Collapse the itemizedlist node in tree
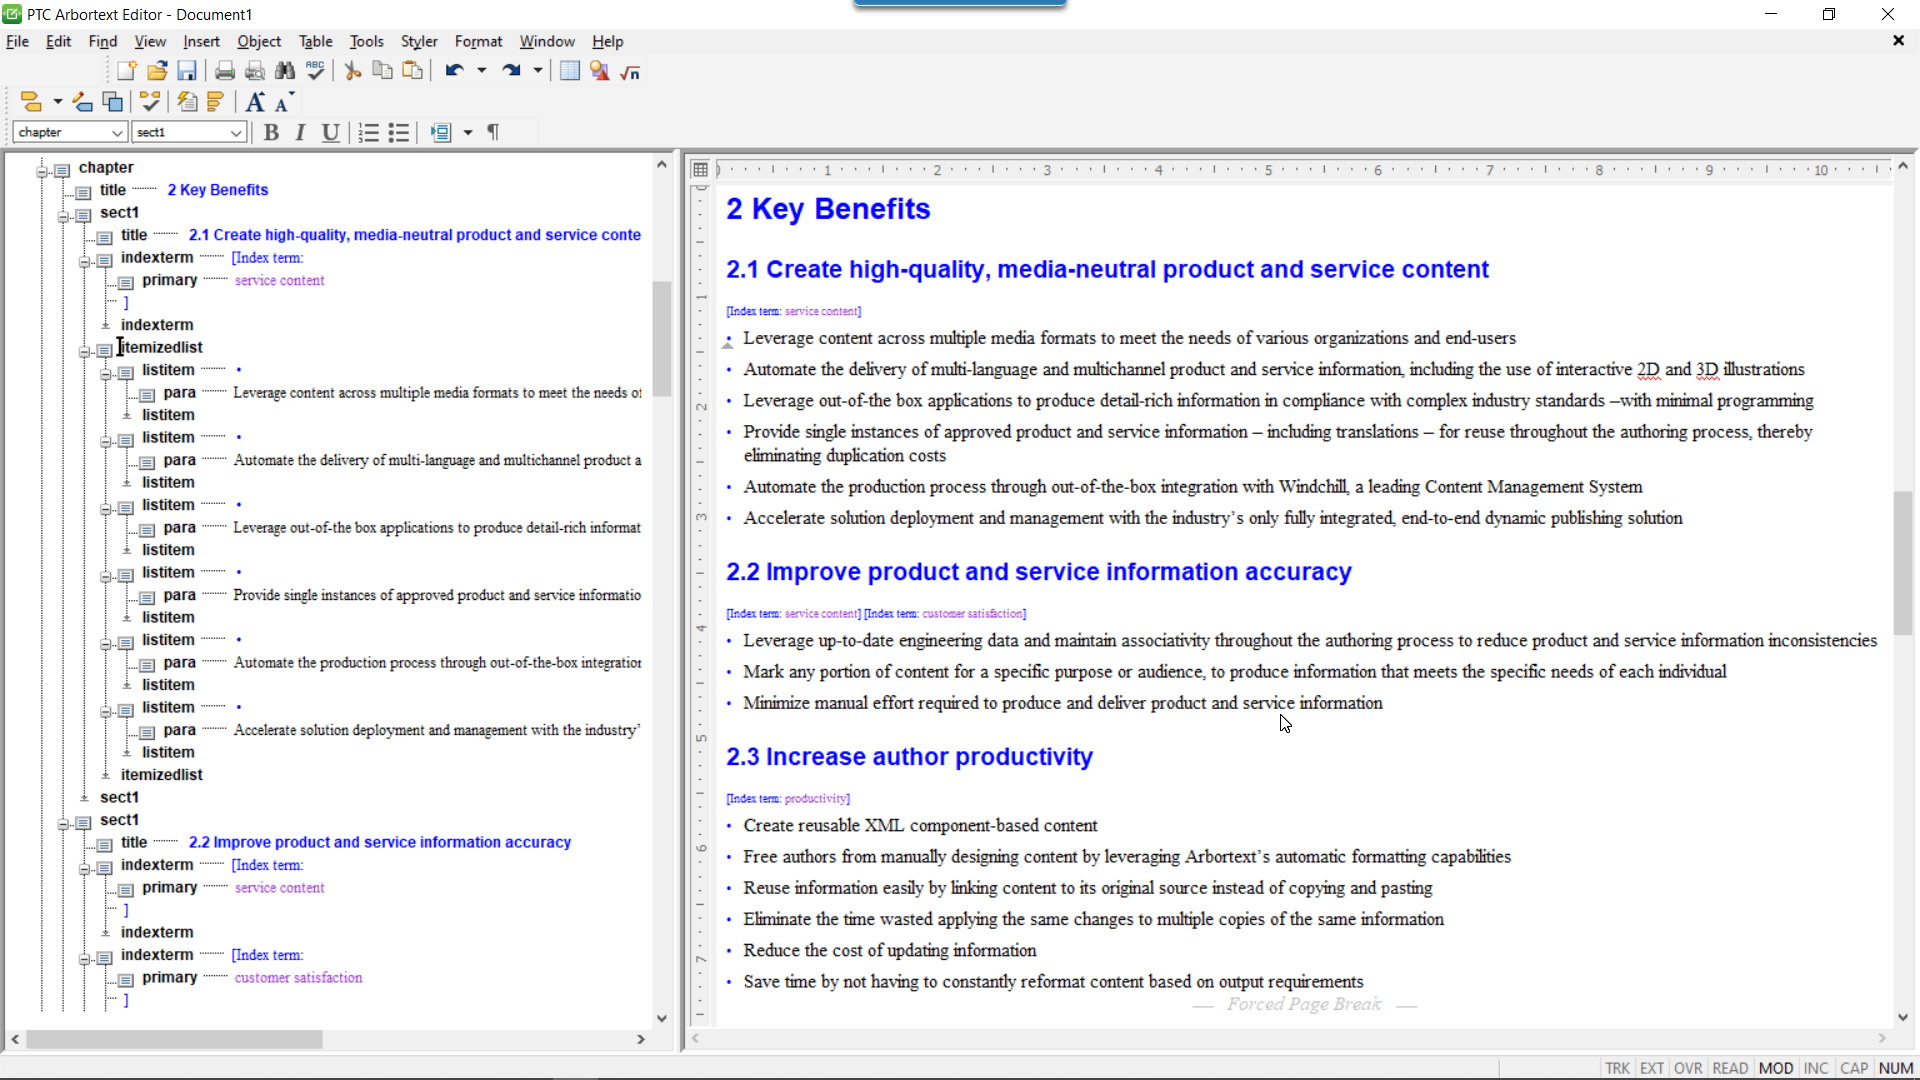This screenshot has height=1080, width=1920. point(85,351)
